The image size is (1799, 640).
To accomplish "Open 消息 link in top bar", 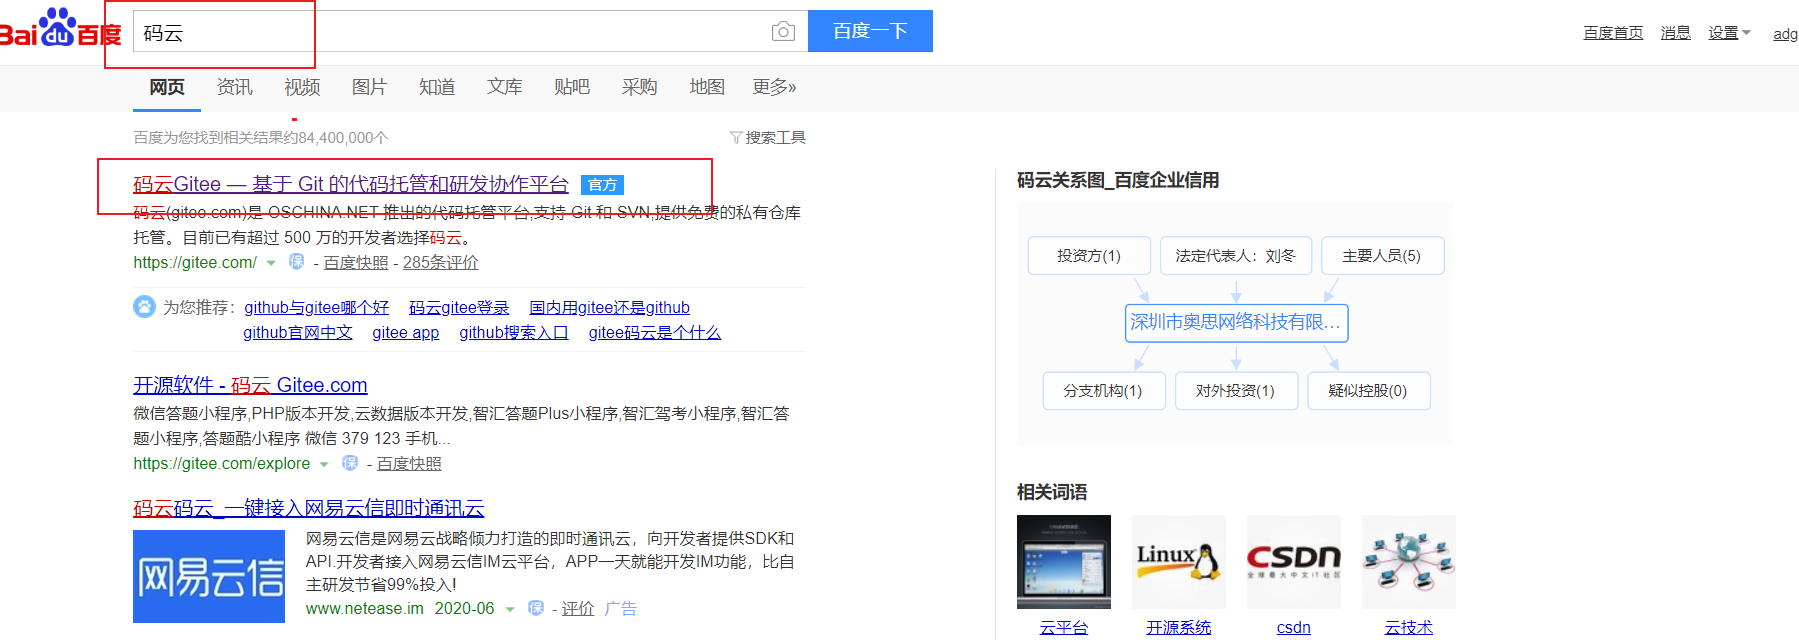I will point(1675,33).
